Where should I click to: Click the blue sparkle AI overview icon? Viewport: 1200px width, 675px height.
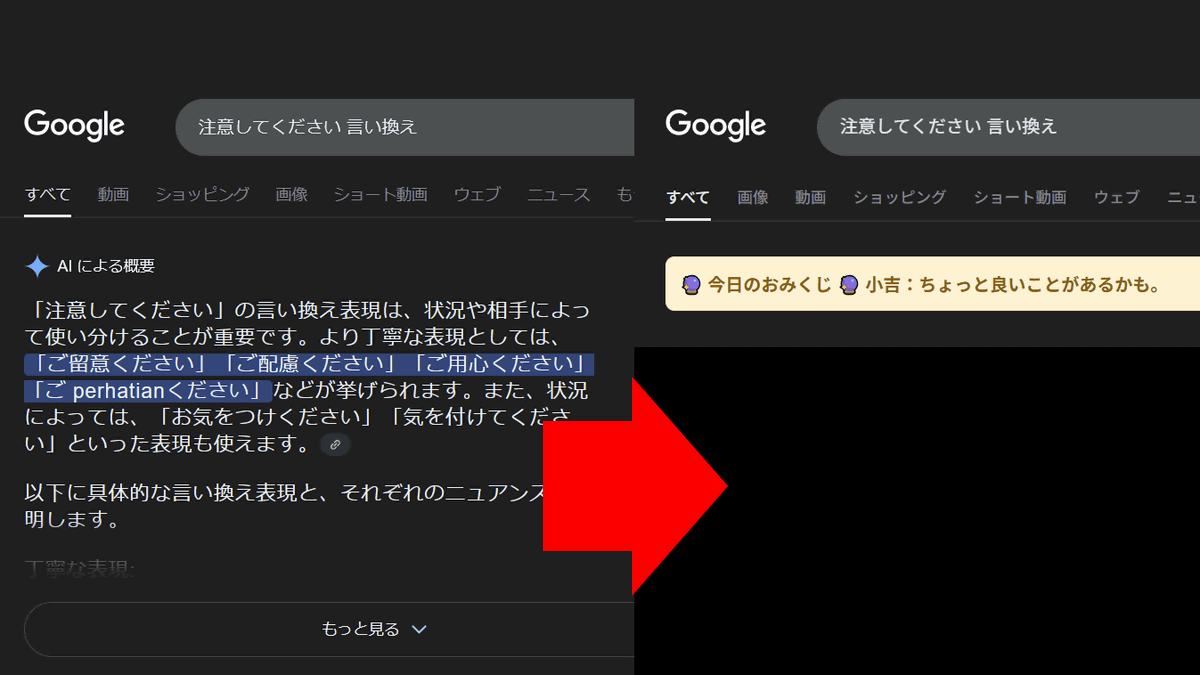tap(37, 266)
